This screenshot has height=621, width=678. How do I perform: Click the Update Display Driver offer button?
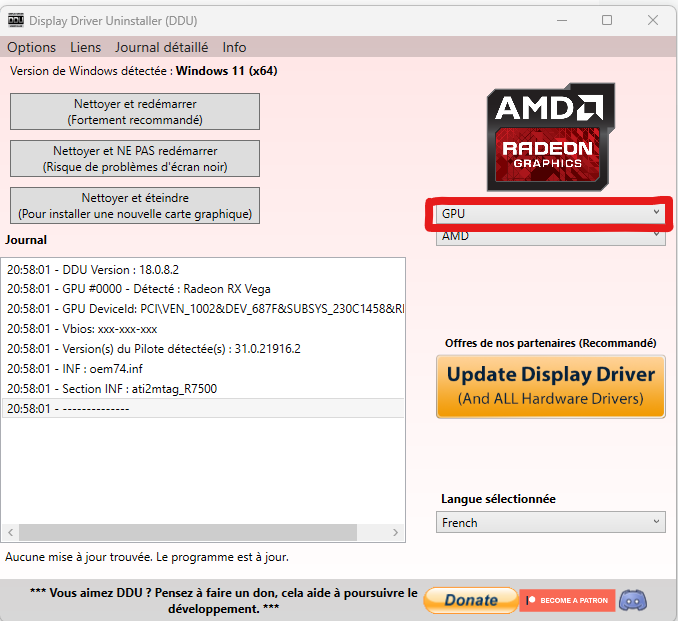(x=550, y=387)
